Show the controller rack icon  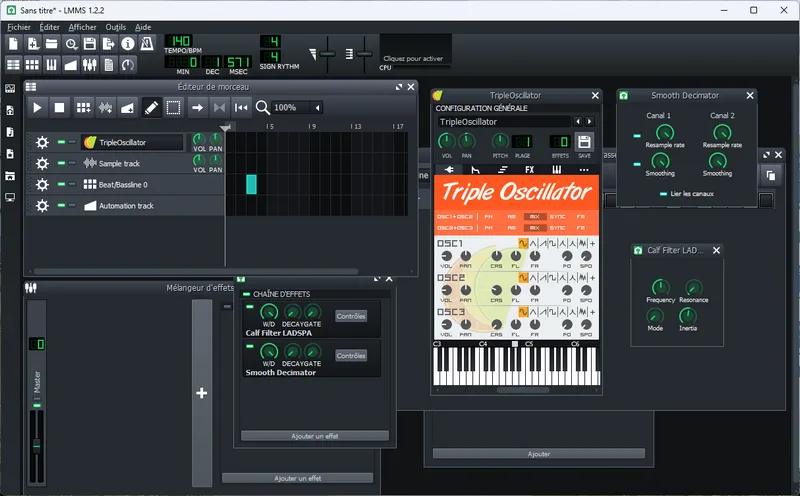pyautogui.click(x=128, y=65)
